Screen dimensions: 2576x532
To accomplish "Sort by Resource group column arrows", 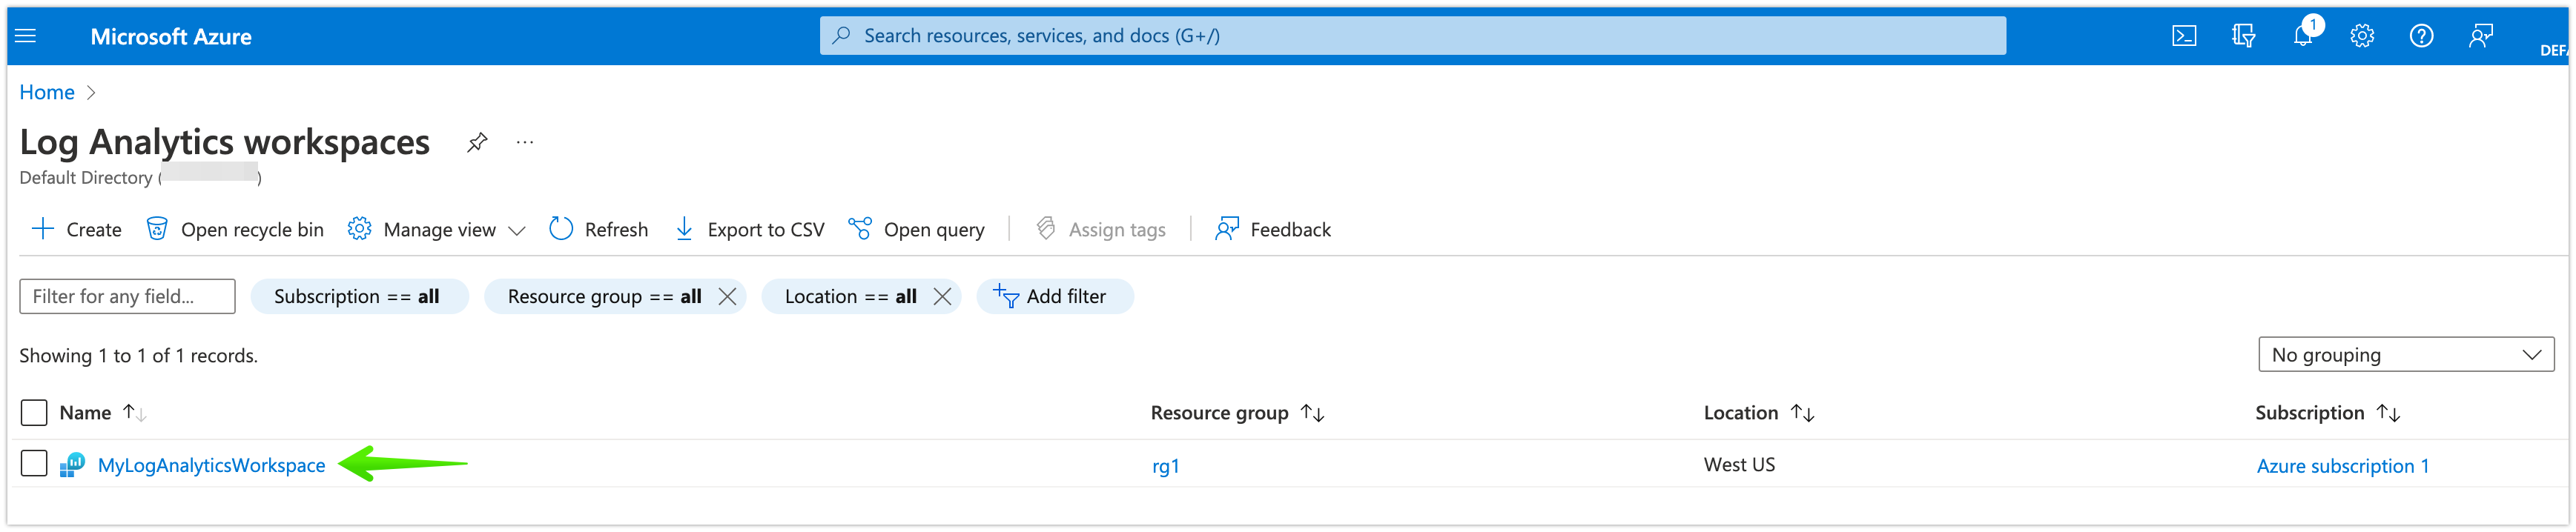I will pyautogui.click(x=1313, y=412).
